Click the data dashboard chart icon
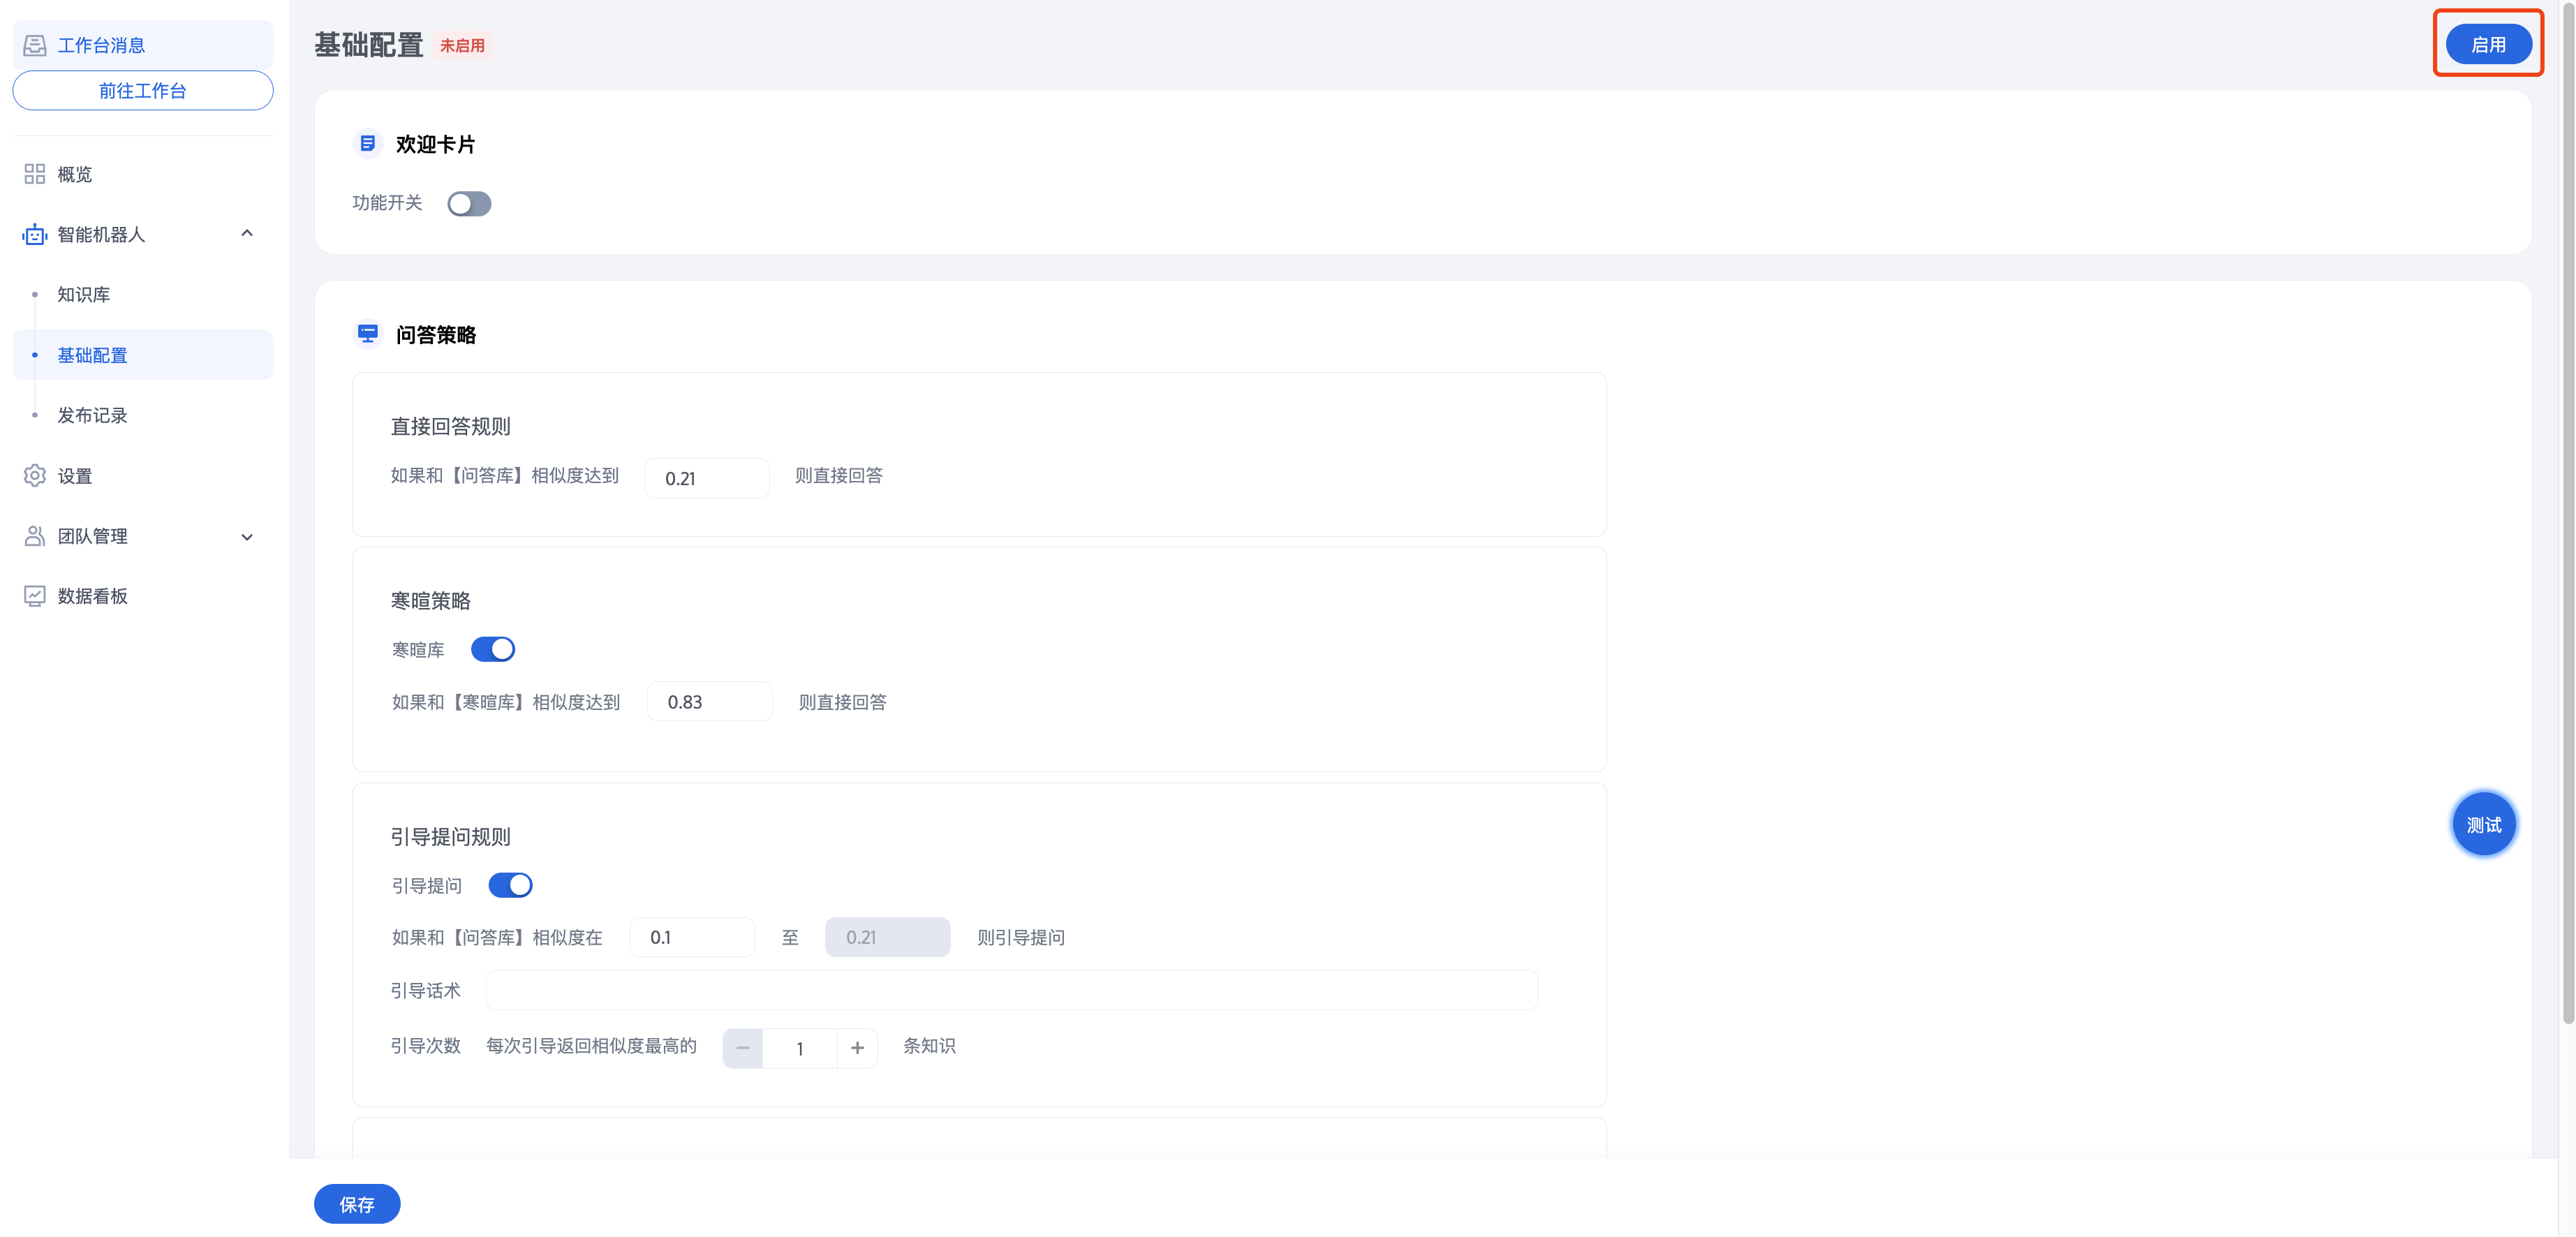Viewport: 2576px width, 1237px height. [35, 596]
